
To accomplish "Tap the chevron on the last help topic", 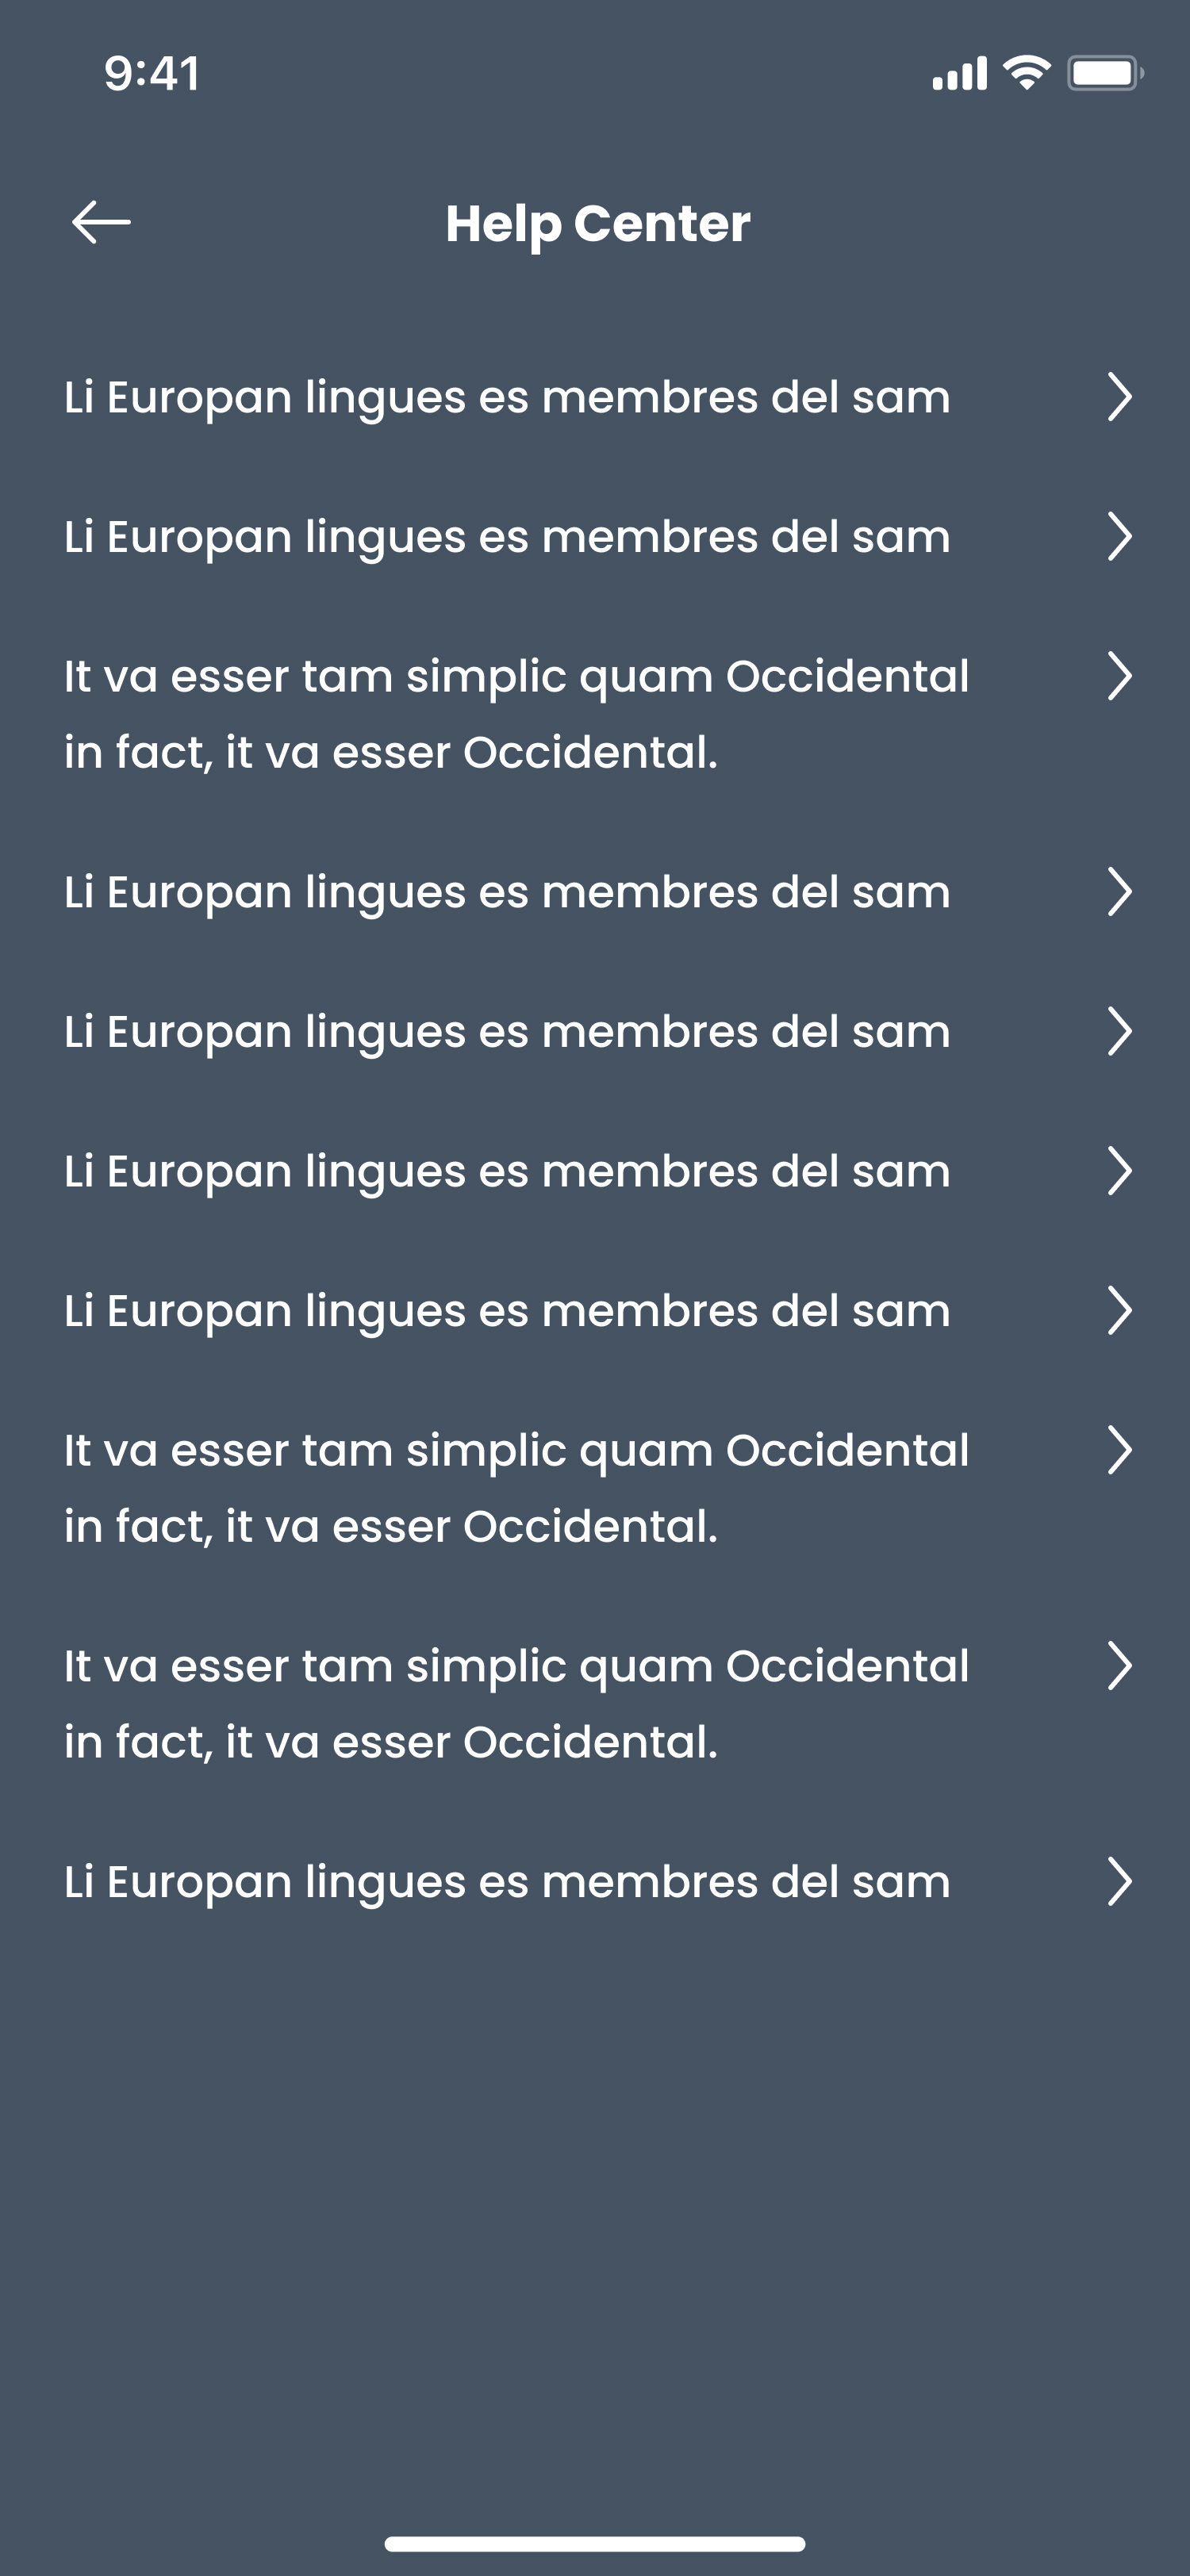I will [x=1119, y=1882].
